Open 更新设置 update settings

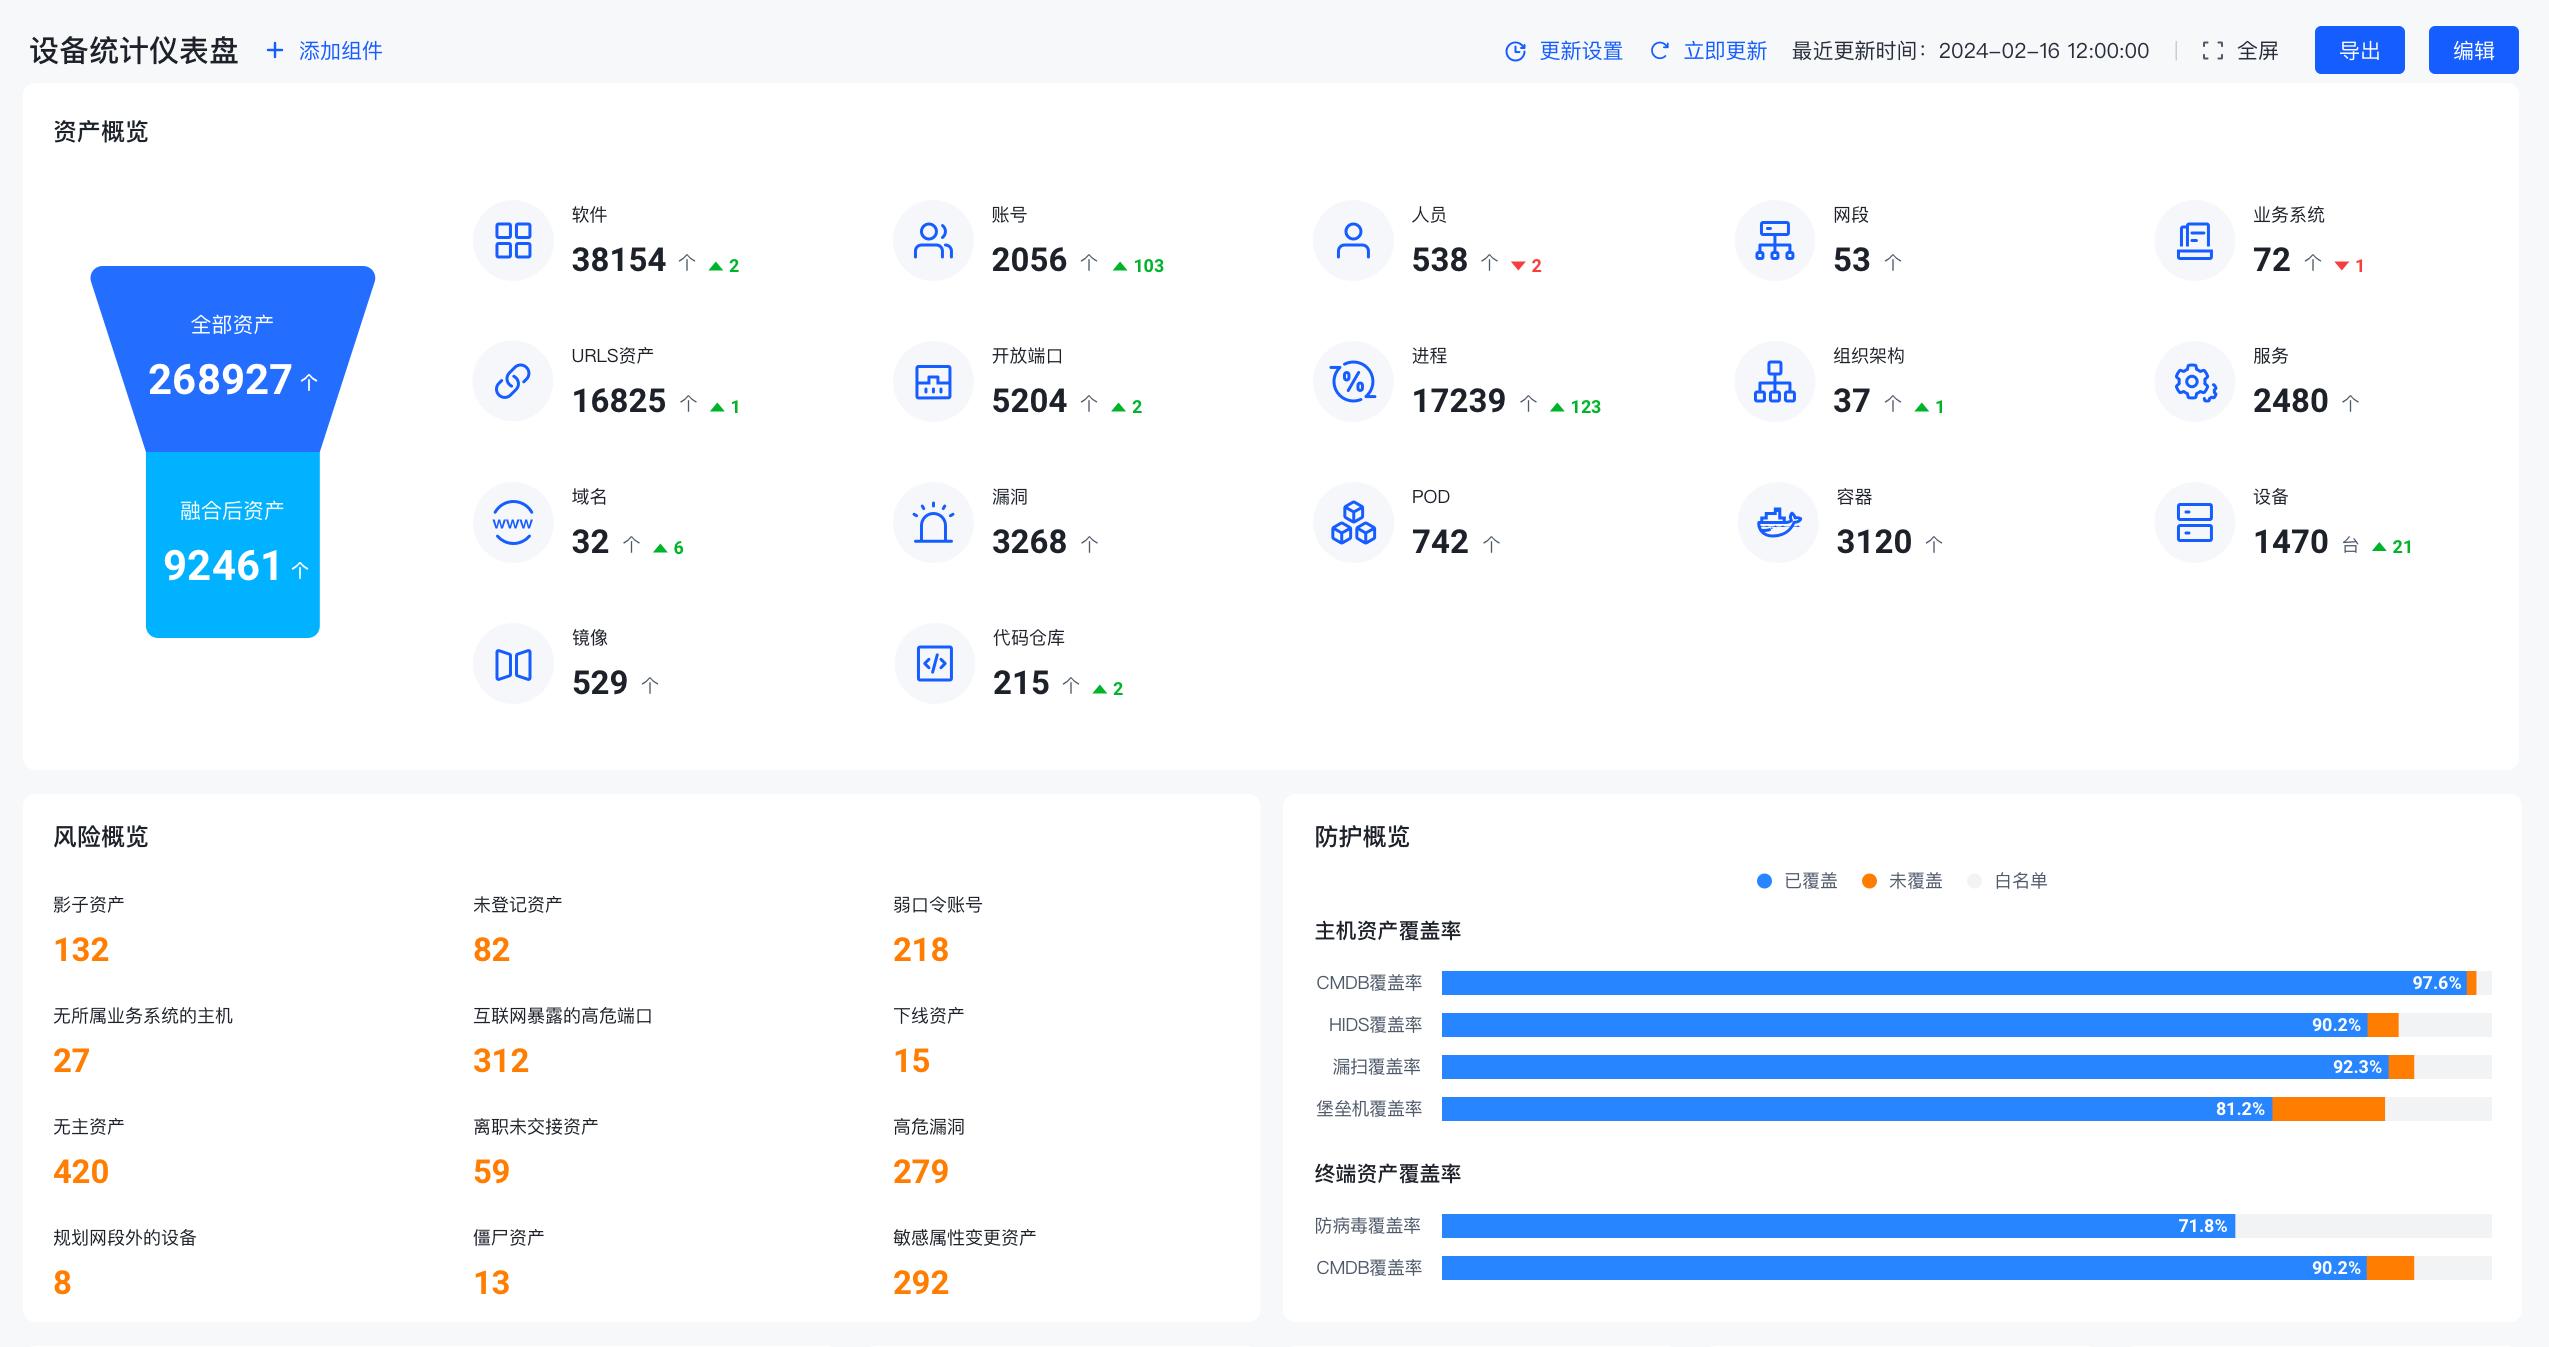(1580, 51)
